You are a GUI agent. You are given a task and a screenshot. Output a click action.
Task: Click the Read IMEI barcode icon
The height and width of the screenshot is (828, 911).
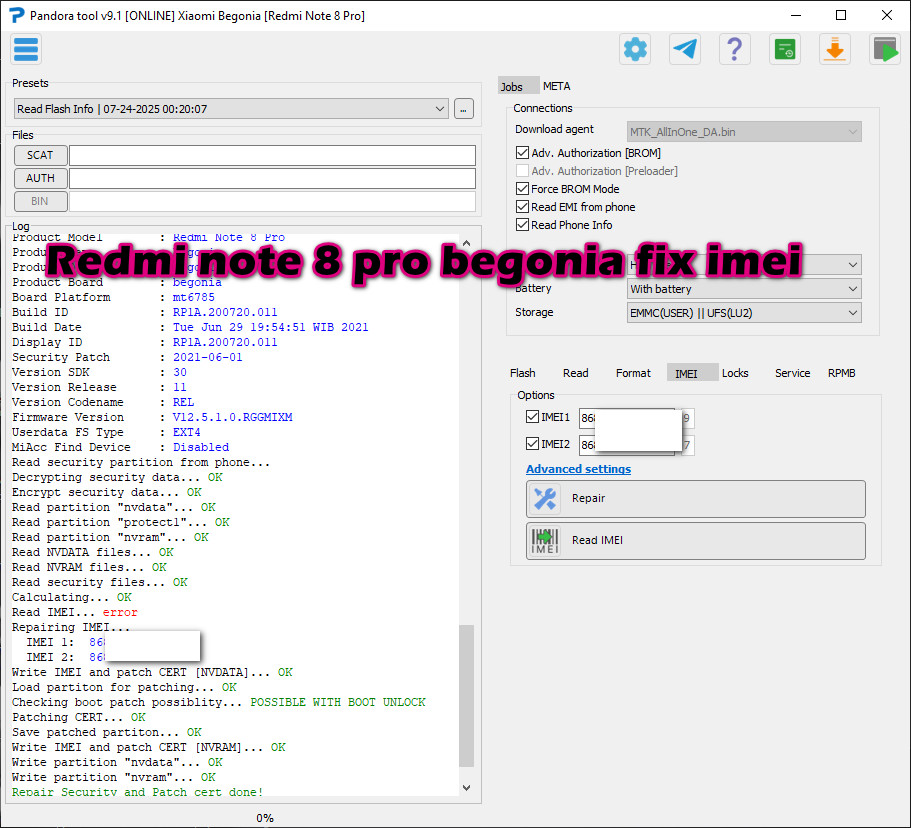[x=544, y=540]
